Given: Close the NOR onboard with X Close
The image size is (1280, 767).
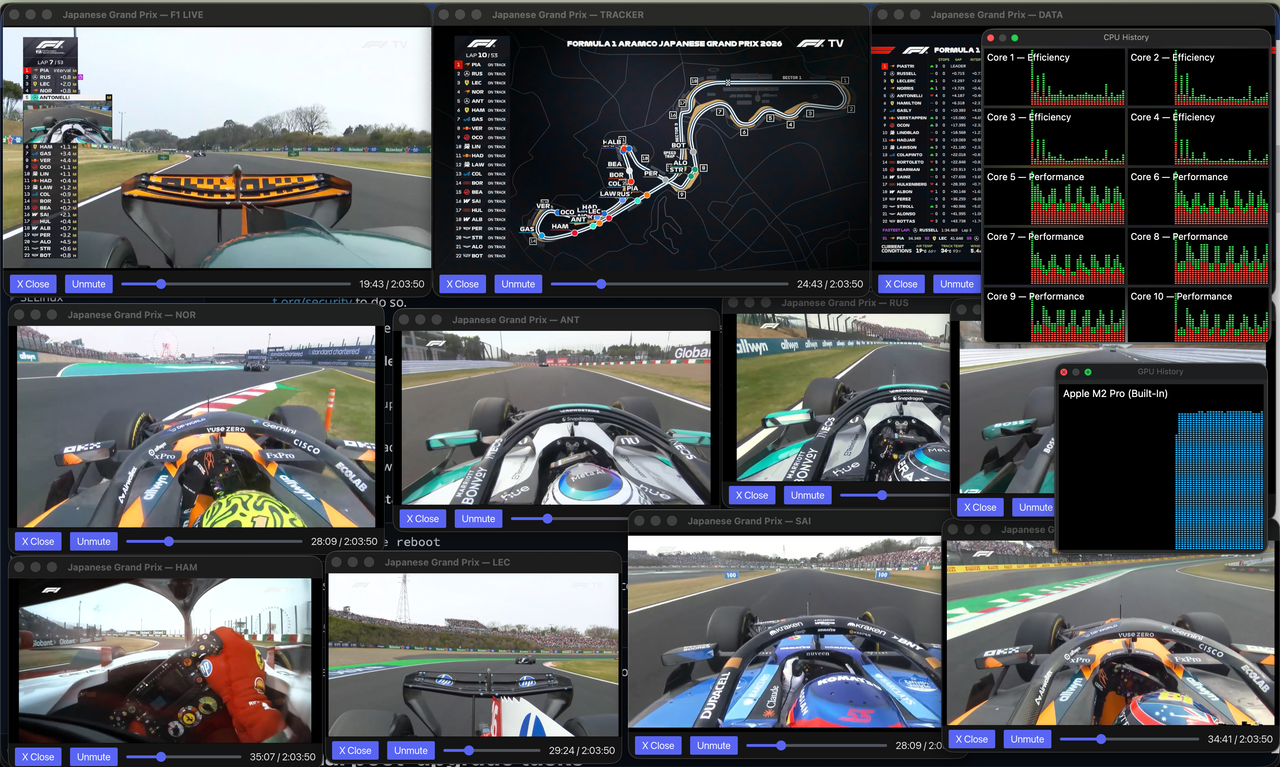Looking at the screenshot, I should point(38,541).
